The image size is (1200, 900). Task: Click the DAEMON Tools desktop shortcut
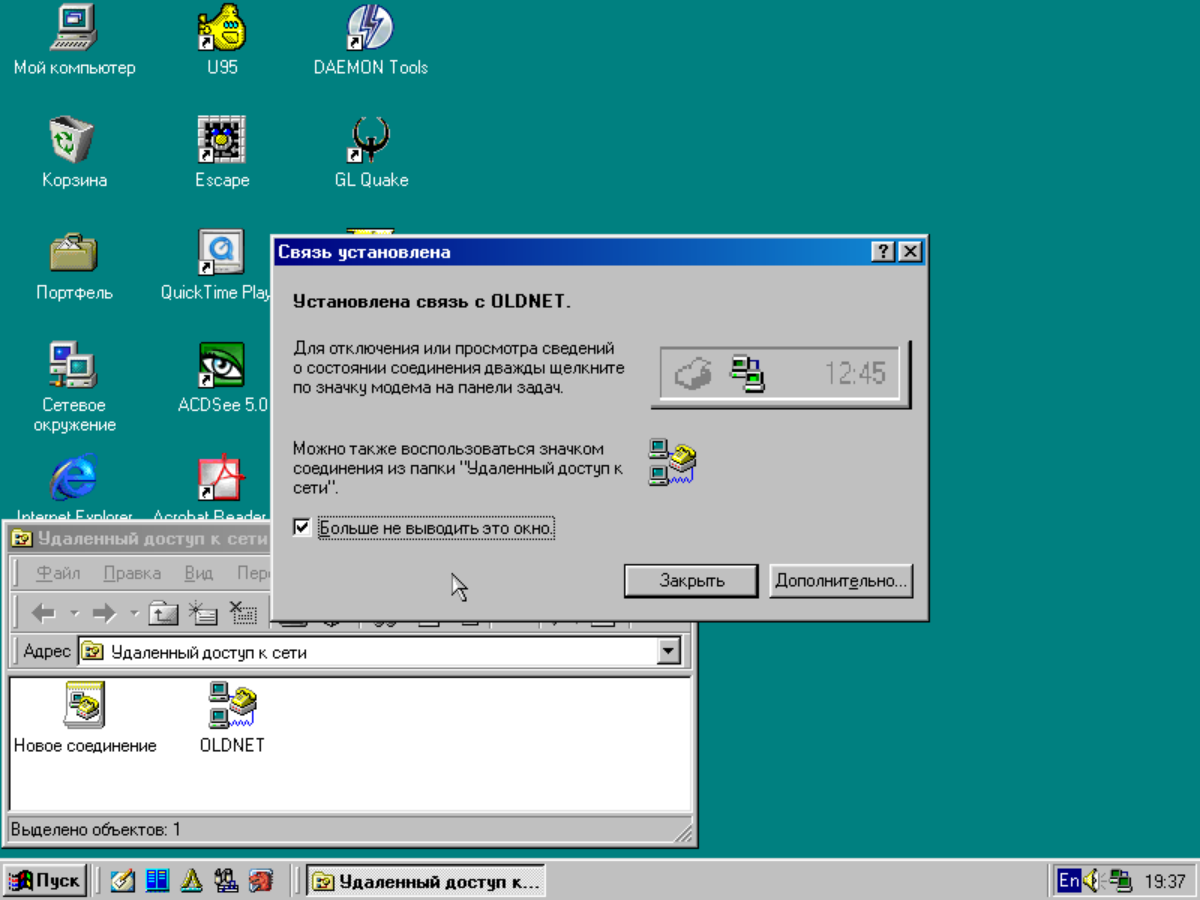(x=370, y=28)
